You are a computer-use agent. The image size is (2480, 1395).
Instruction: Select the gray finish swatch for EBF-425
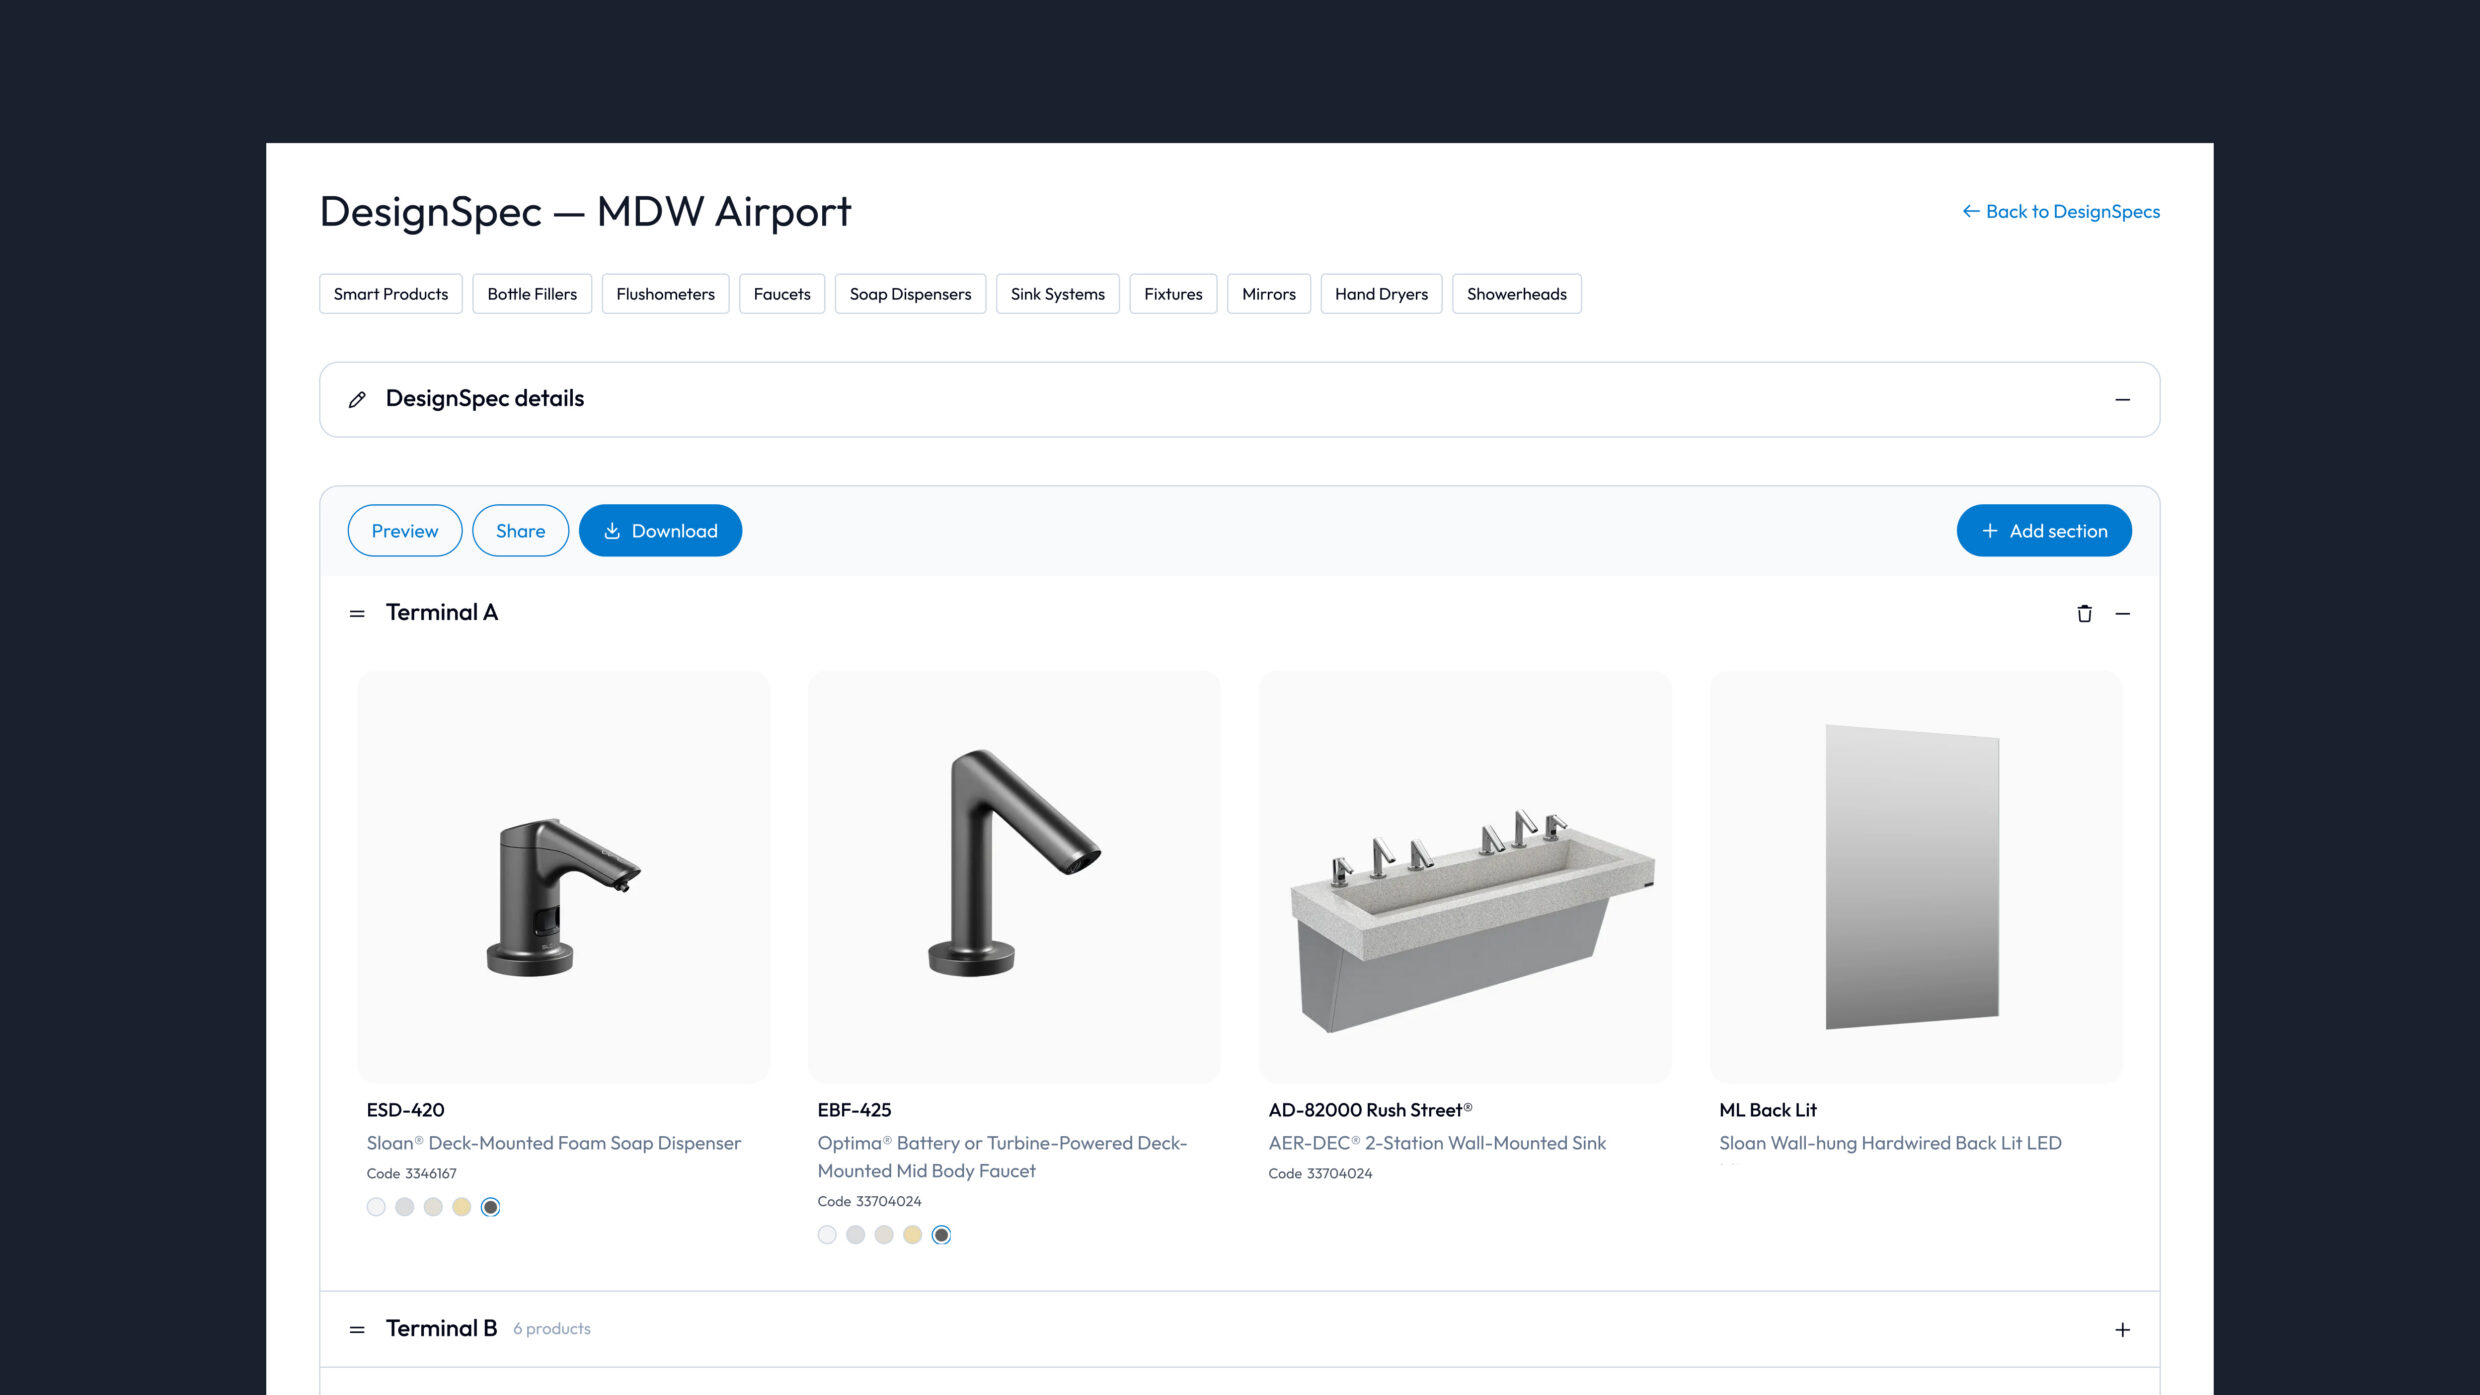click(856, 1235)
